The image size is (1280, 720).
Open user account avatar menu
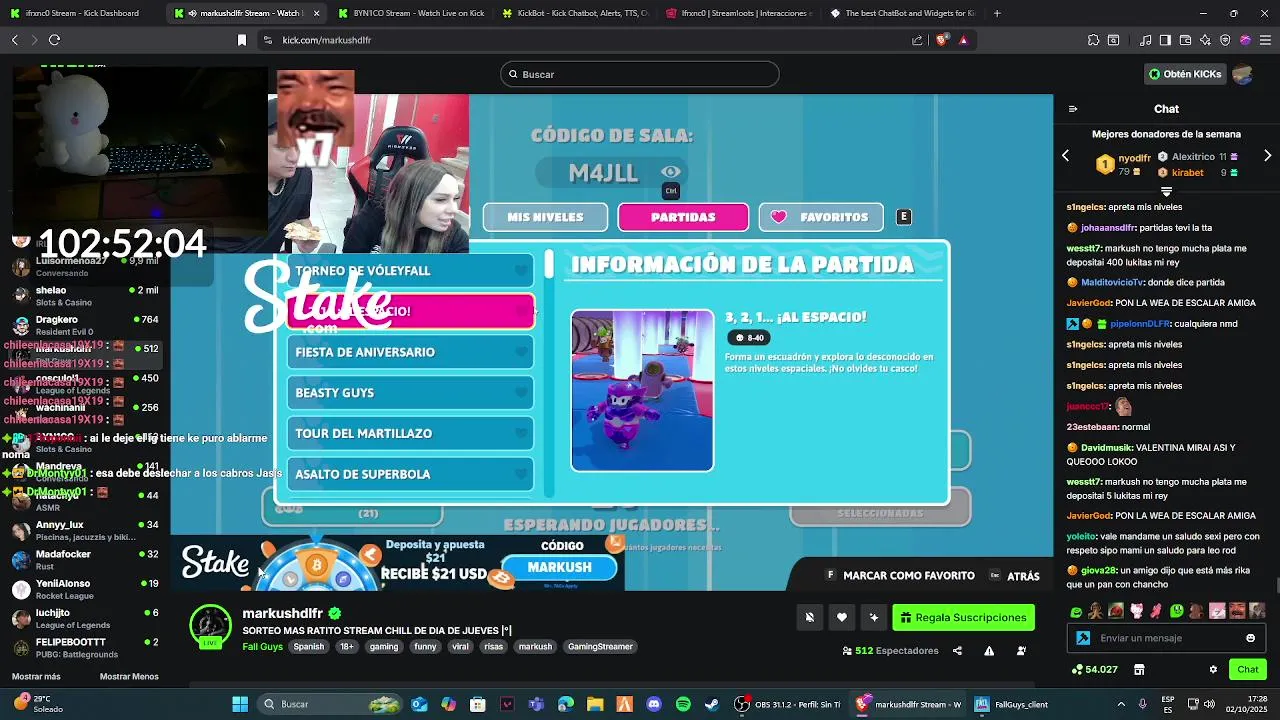[1243, 74]
